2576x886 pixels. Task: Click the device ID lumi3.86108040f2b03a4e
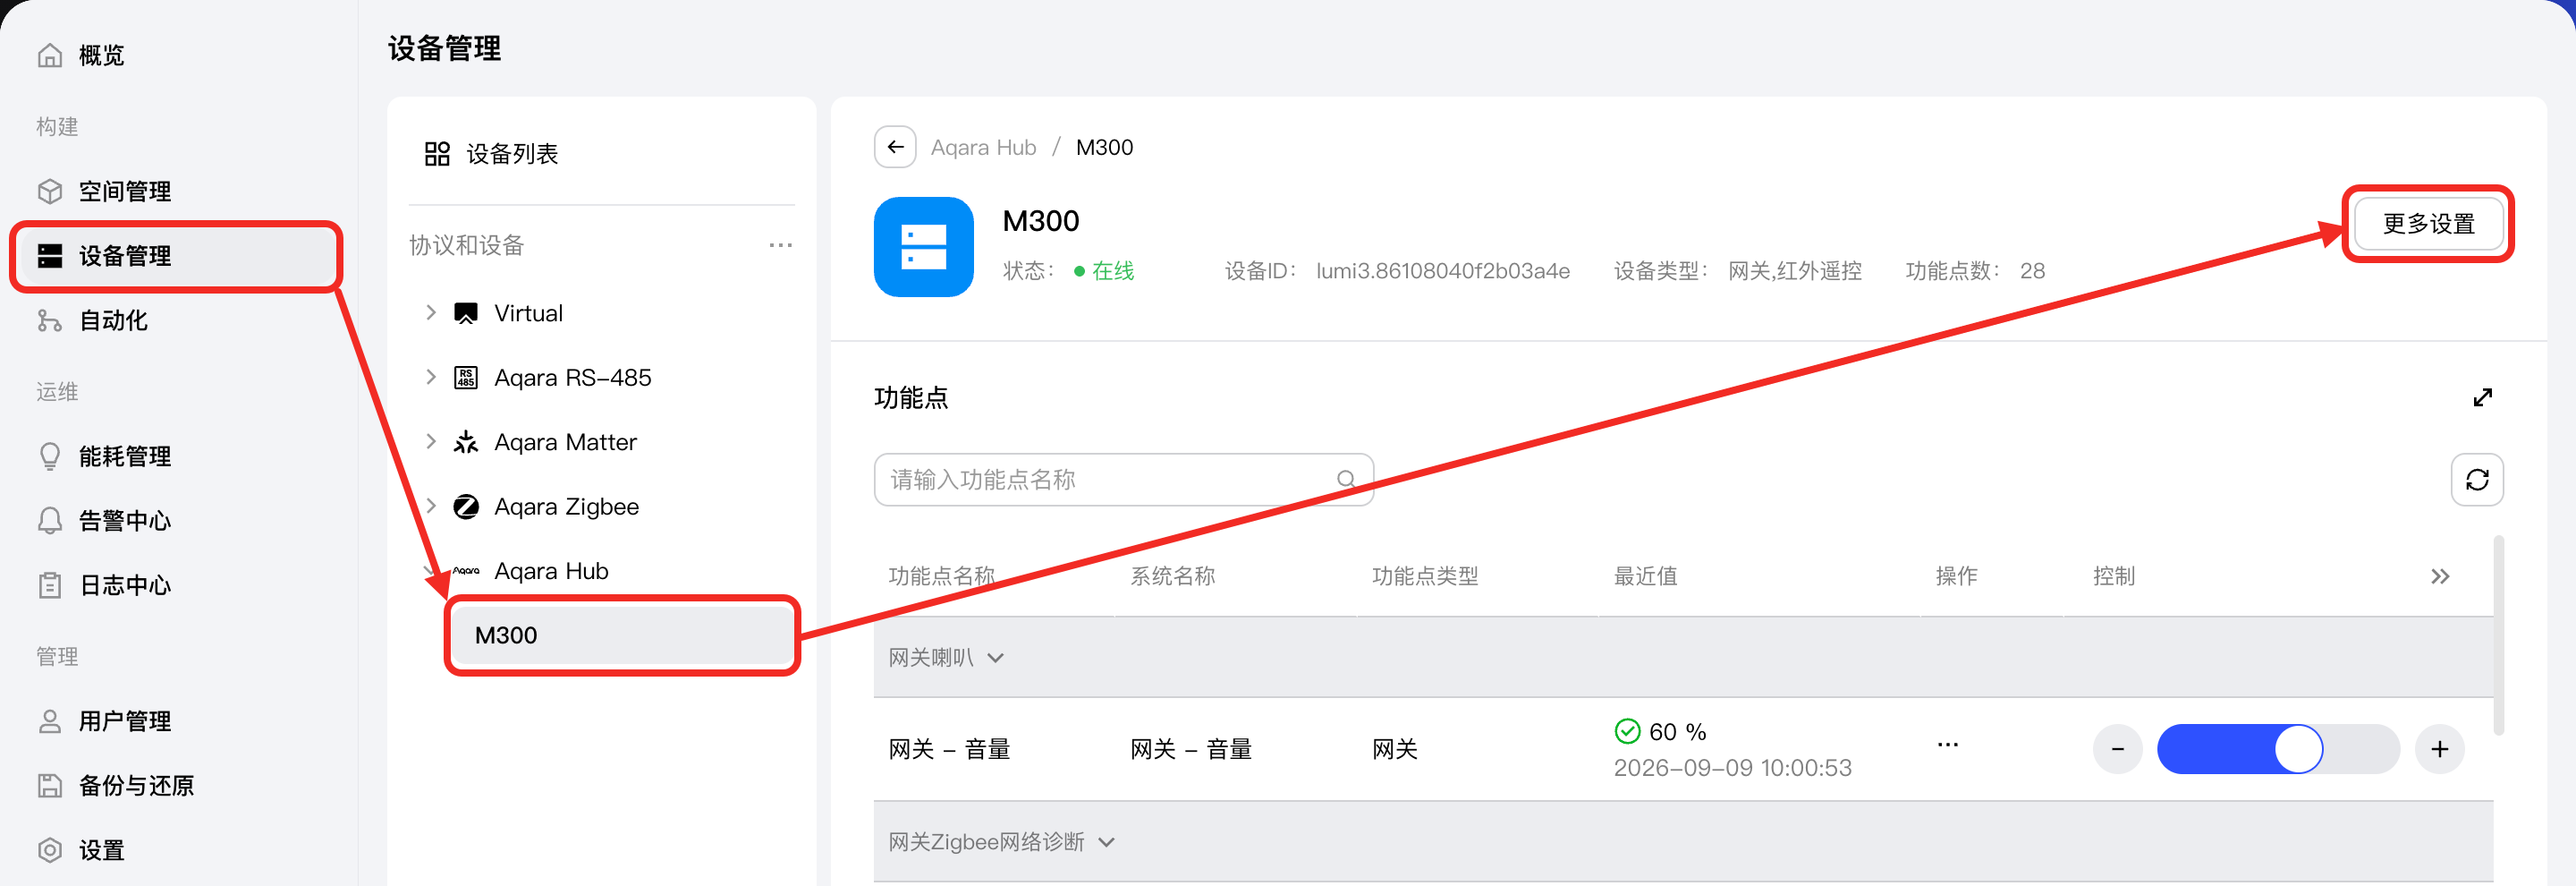point(1443,271)
